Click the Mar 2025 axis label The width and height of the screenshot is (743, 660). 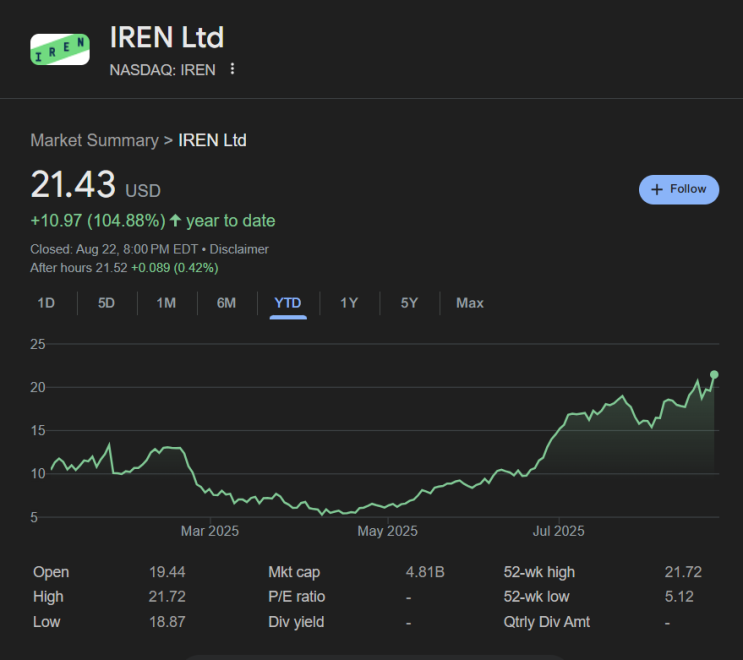point(209,531)
